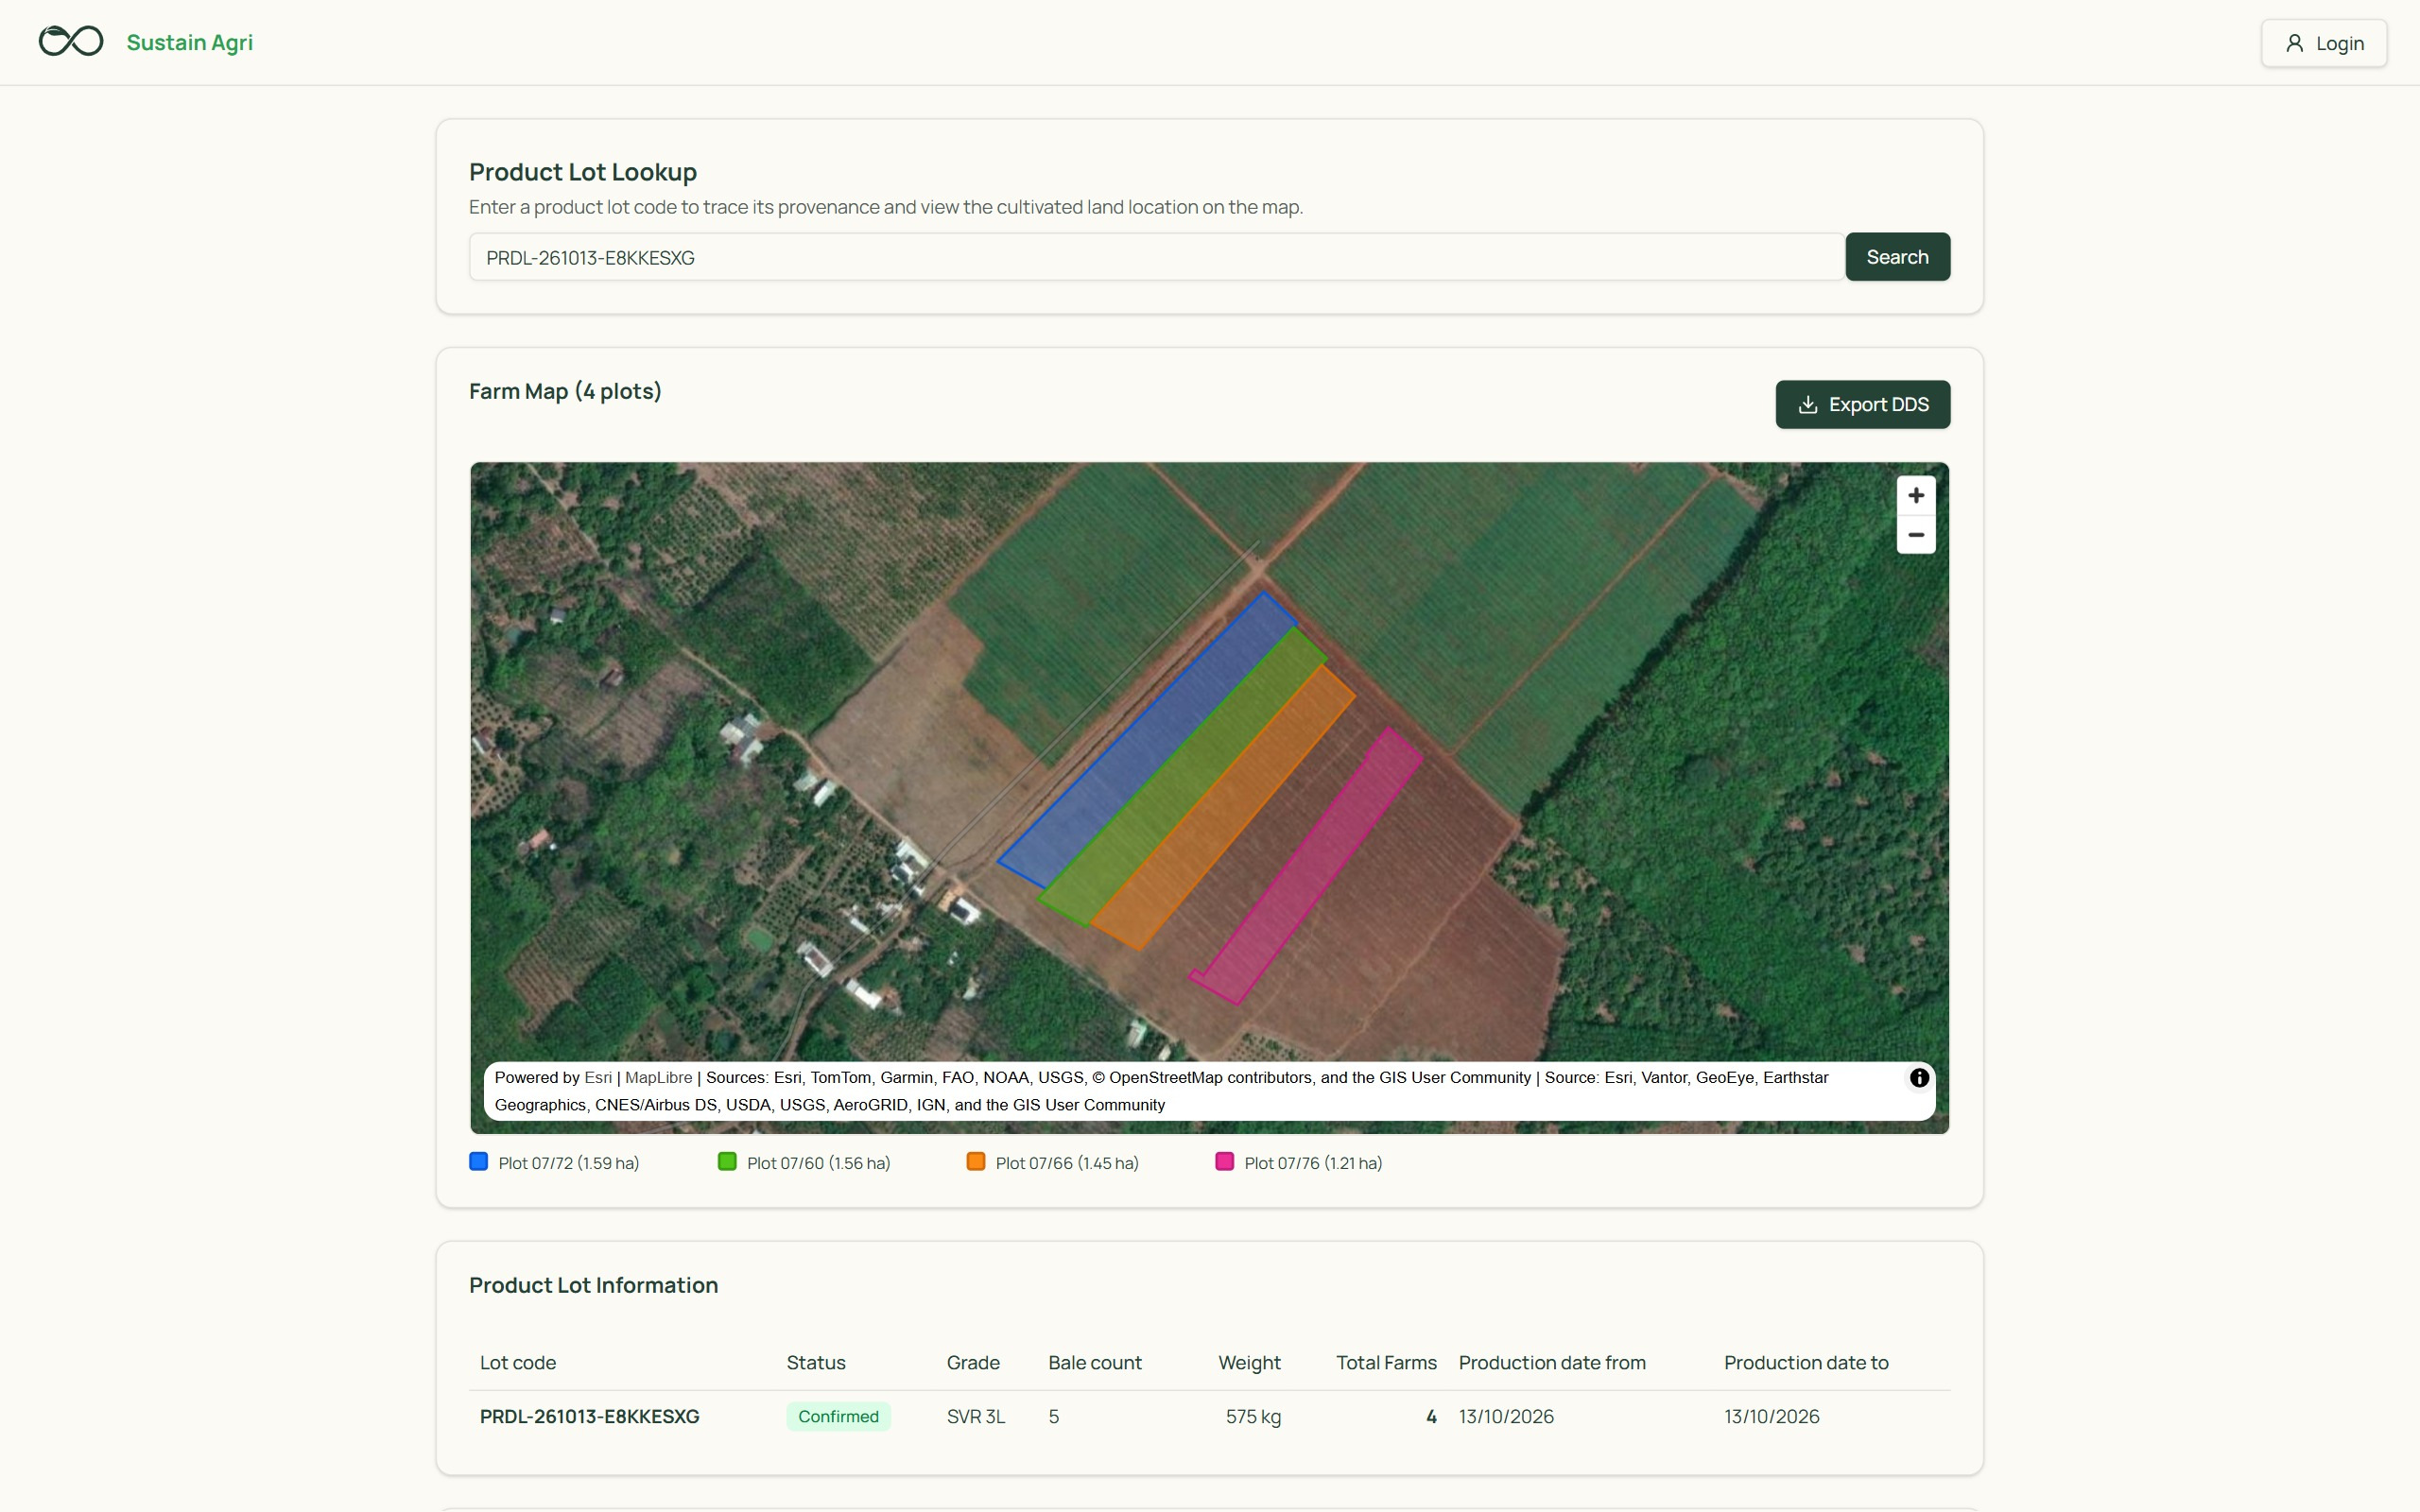2420x1512 pixels.
Task: Open the MapLibre attribution link
Action: [658, 1078]
